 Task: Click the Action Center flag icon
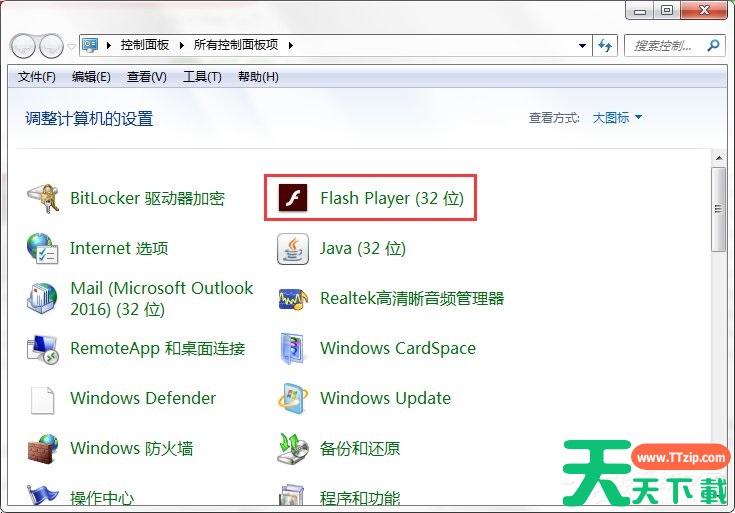42,495
